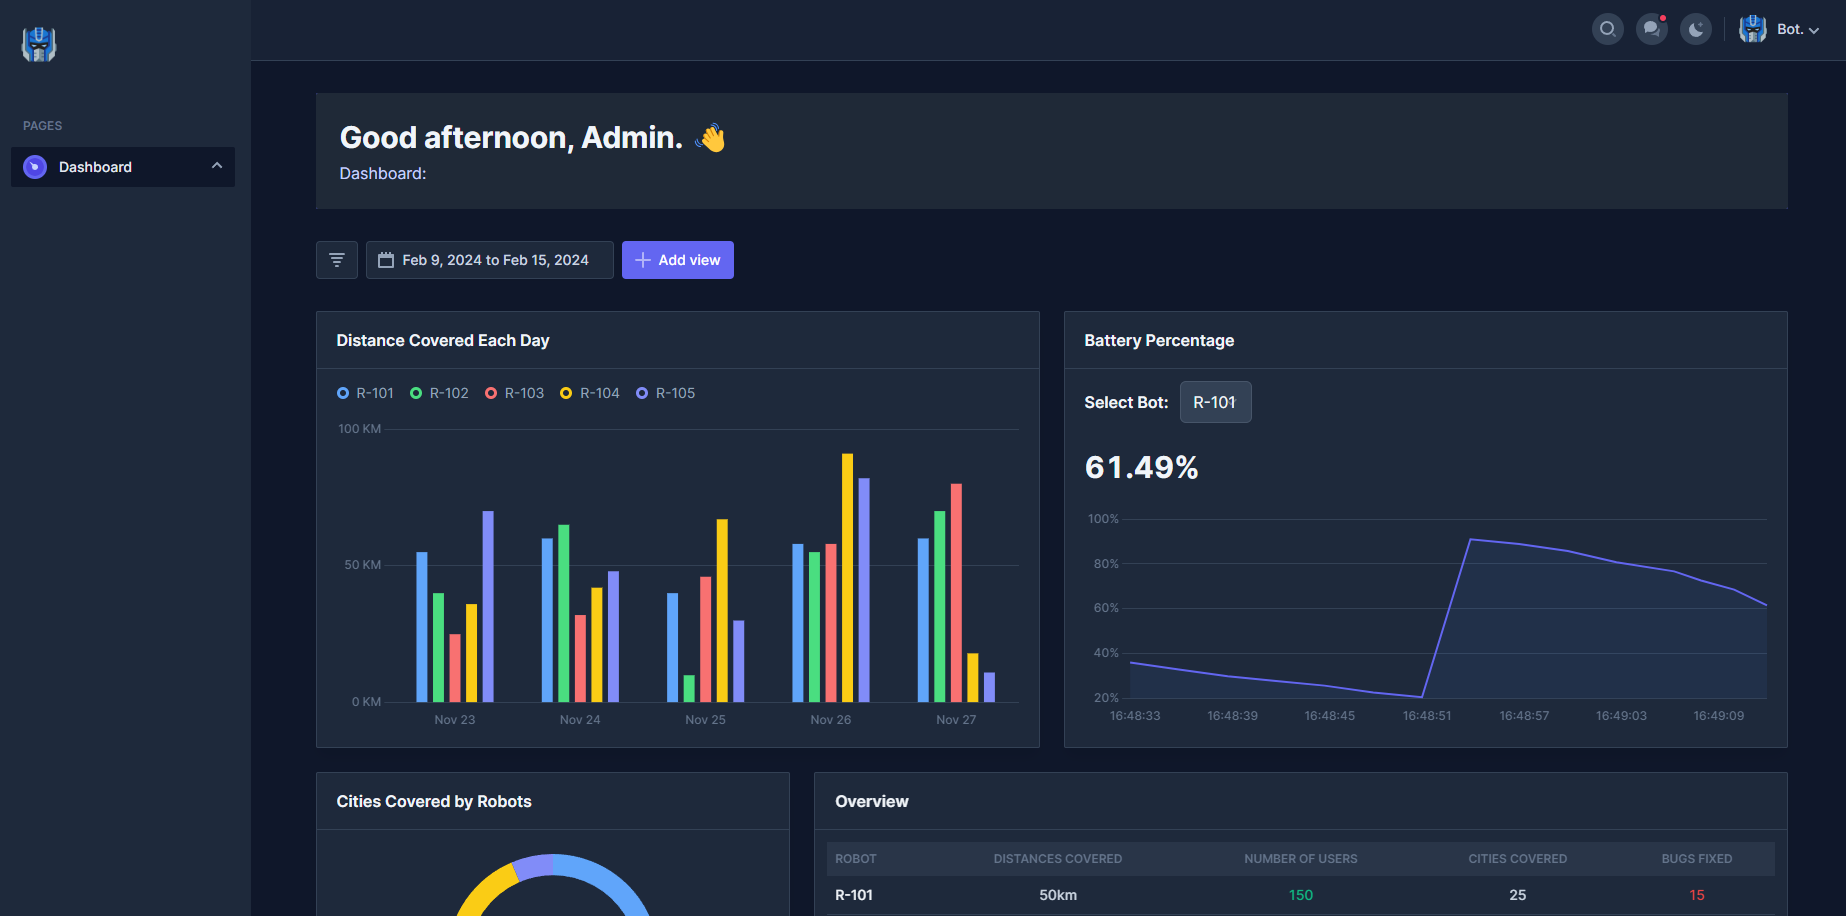Screen dimensions: 1846x916
Task: Click the 61.49% battery value
Action: coord(1141,467)
